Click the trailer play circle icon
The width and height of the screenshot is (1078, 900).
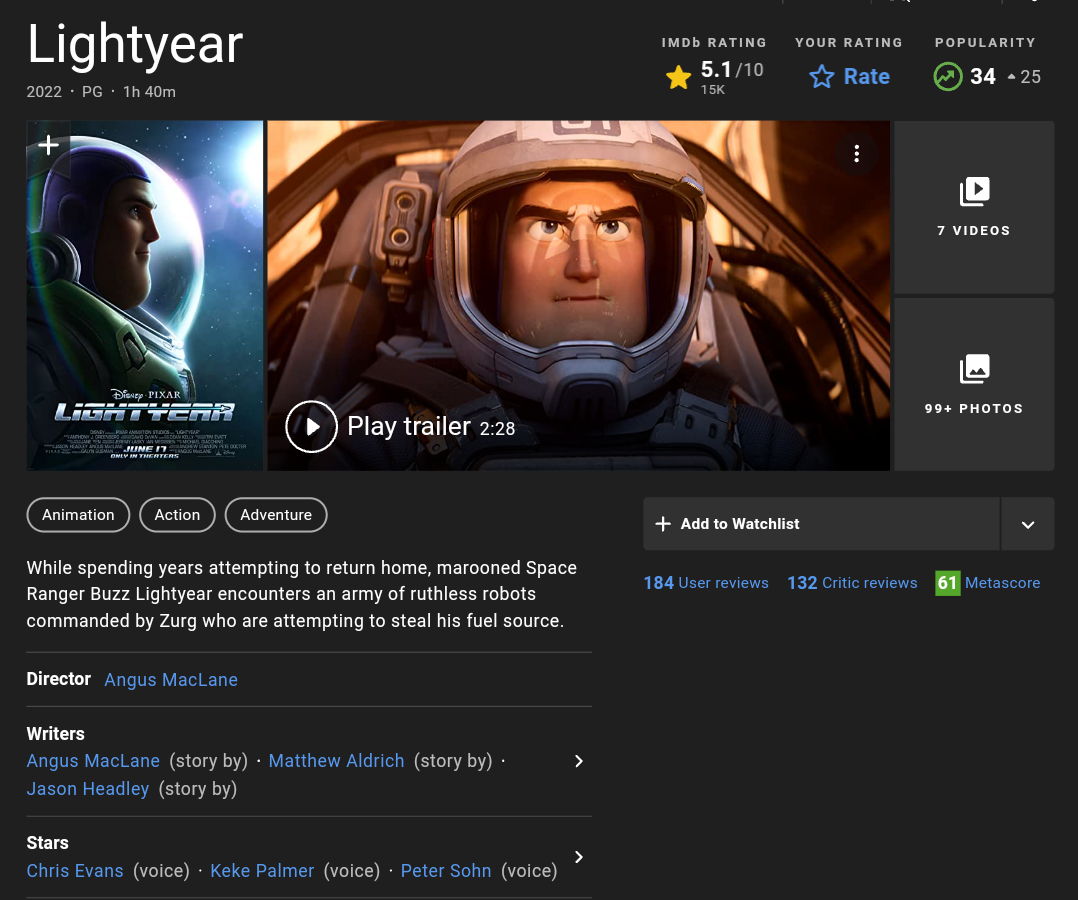311,426
